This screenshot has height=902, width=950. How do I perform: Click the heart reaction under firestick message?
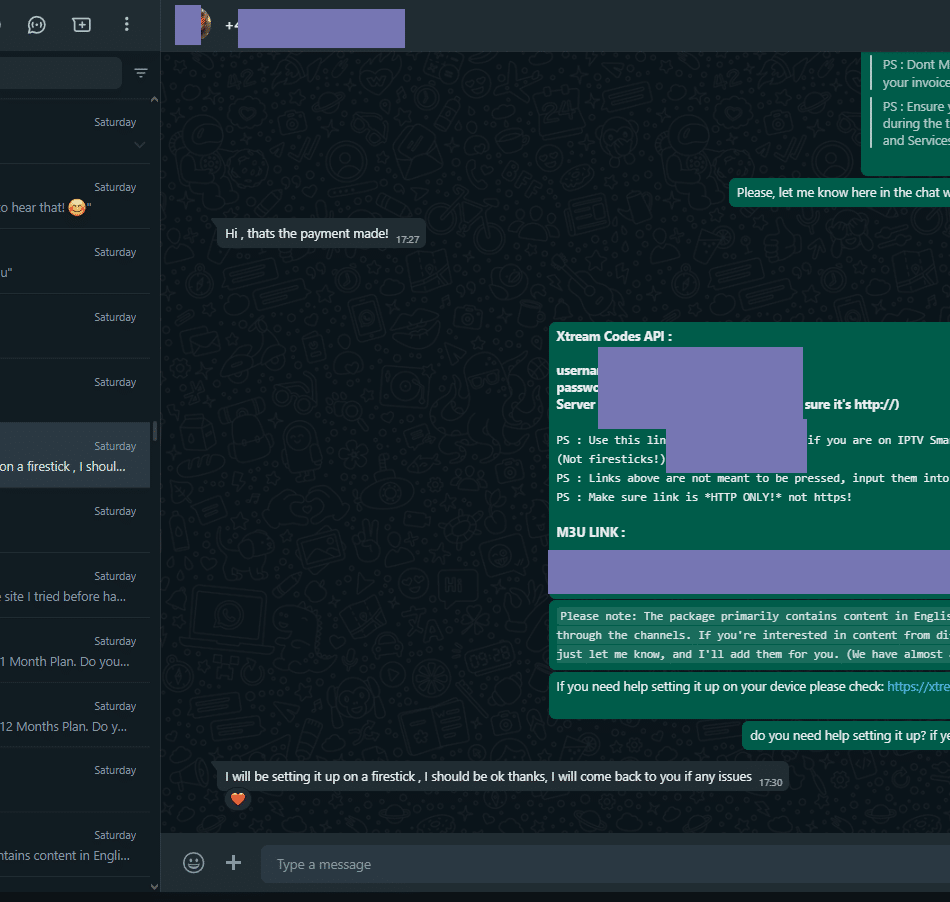click(237, 799)
